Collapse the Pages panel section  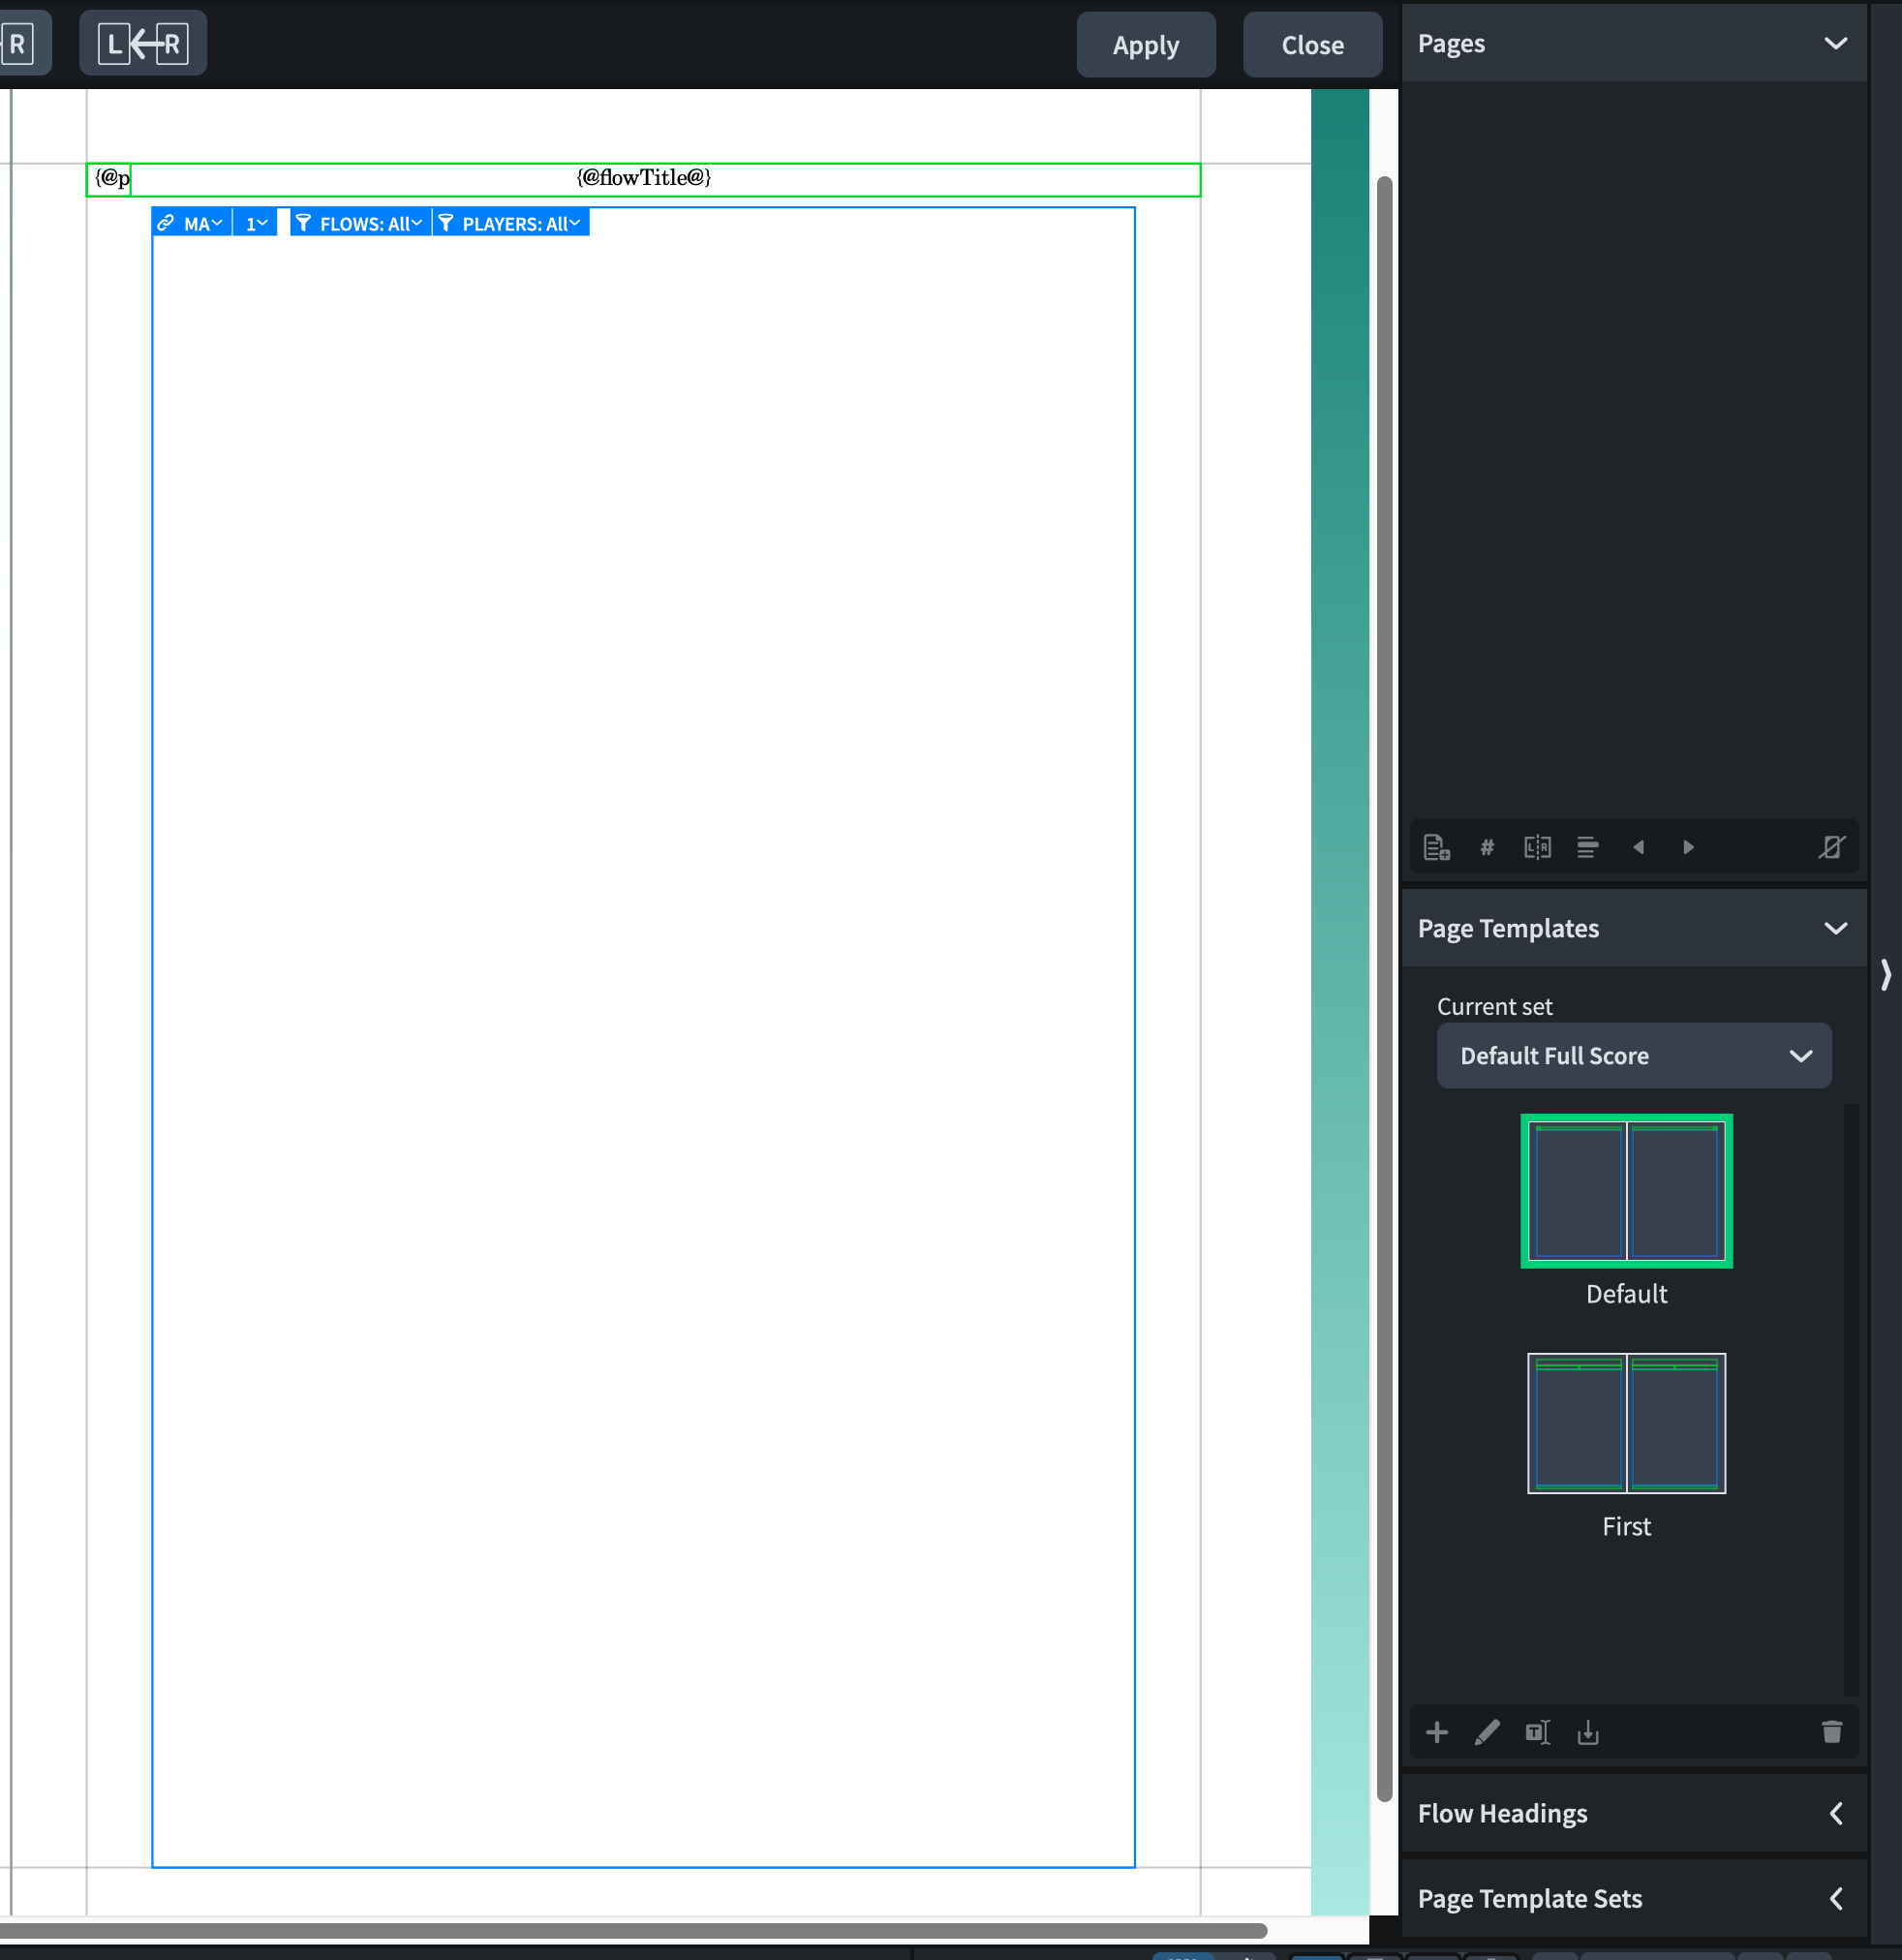[x=1835, y=44]
